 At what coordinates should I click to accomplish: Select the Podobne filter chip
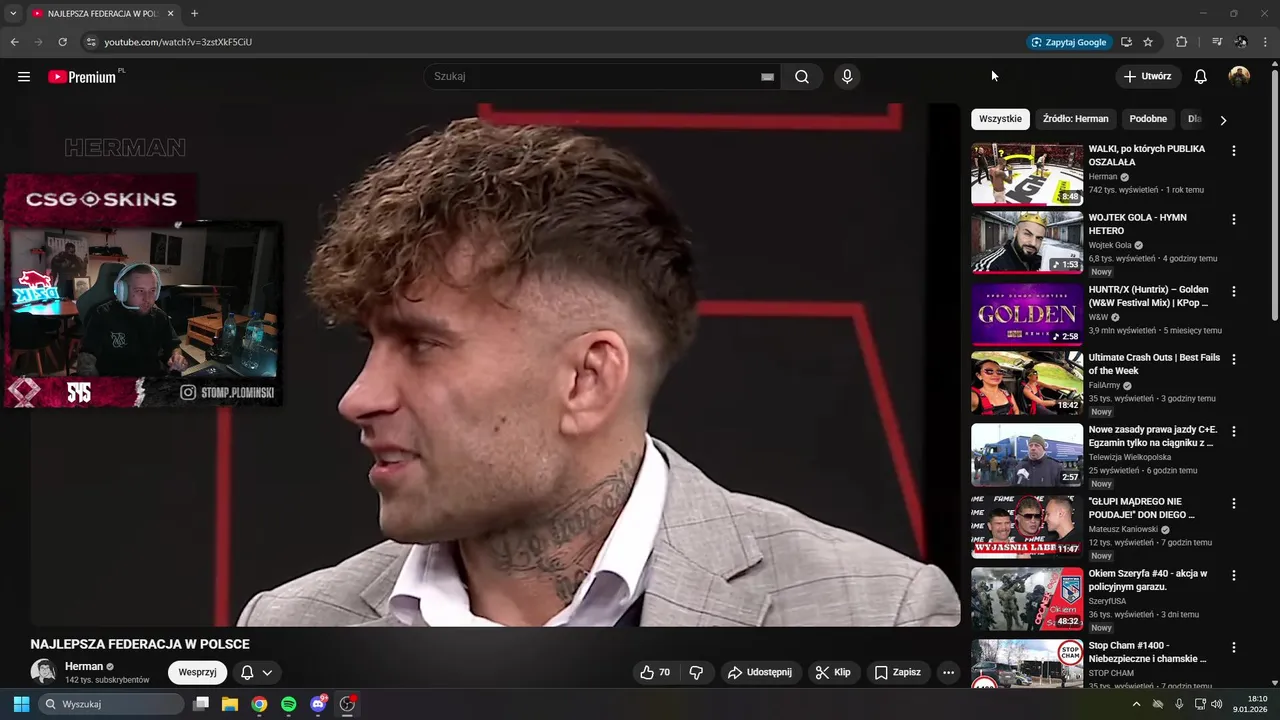click(x=1148, y=119)
